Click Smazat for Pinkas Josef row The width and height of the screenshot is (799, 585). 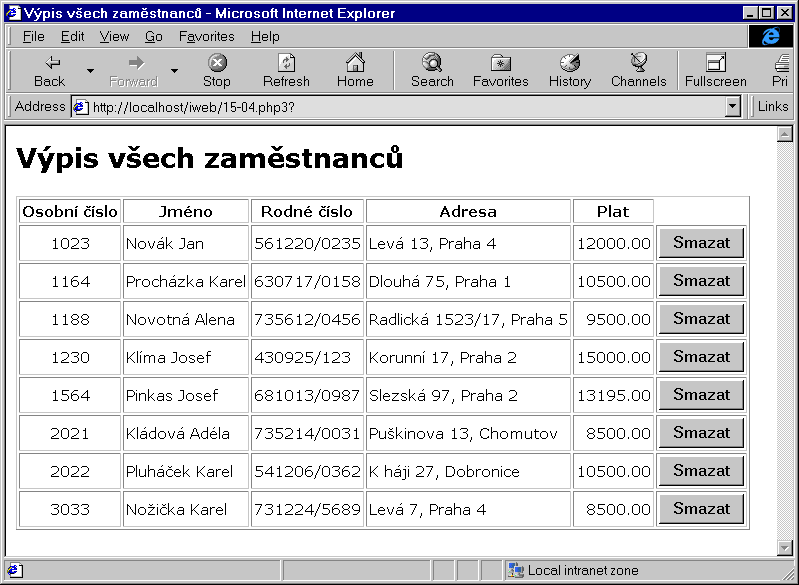701,395
